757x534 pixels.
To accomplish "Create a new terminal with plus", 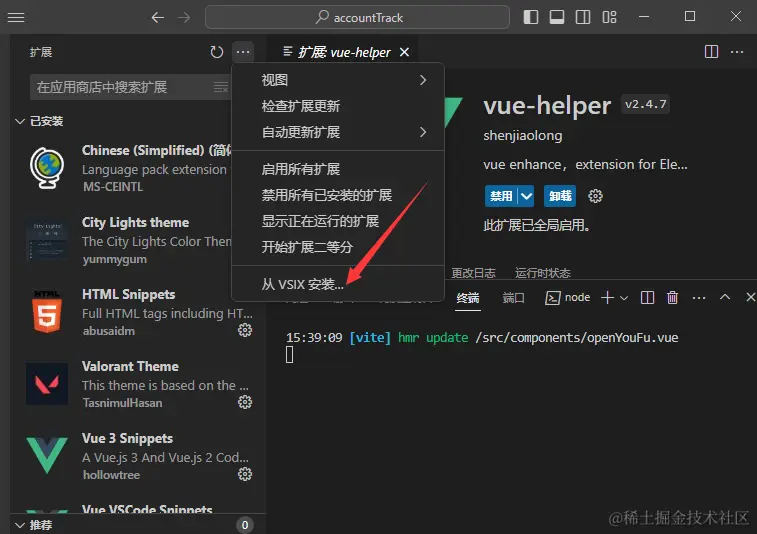I will coord(607,297).
